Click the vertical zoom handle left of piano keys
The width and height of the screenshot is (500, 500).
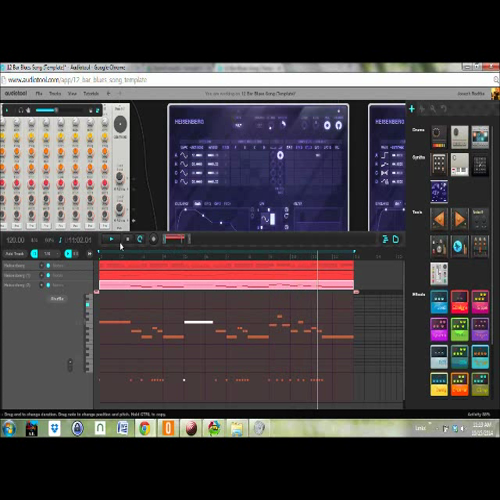(x=70, y=365)
